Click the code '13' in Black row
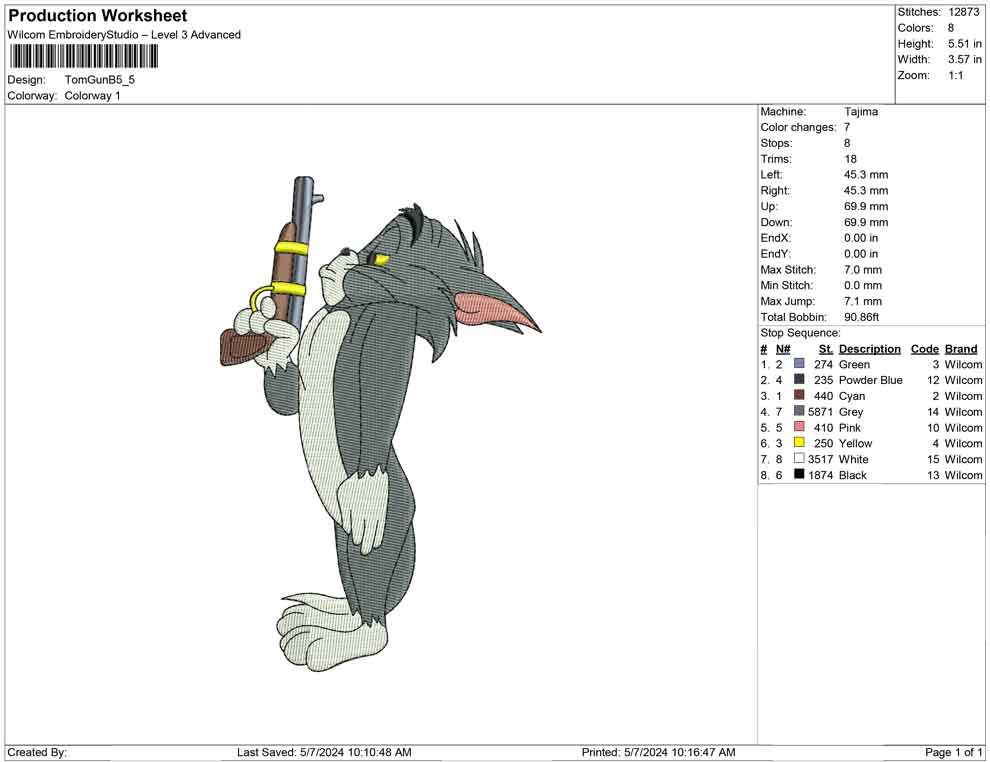Screen dimensions: 990x762 (x=933, y=475)
